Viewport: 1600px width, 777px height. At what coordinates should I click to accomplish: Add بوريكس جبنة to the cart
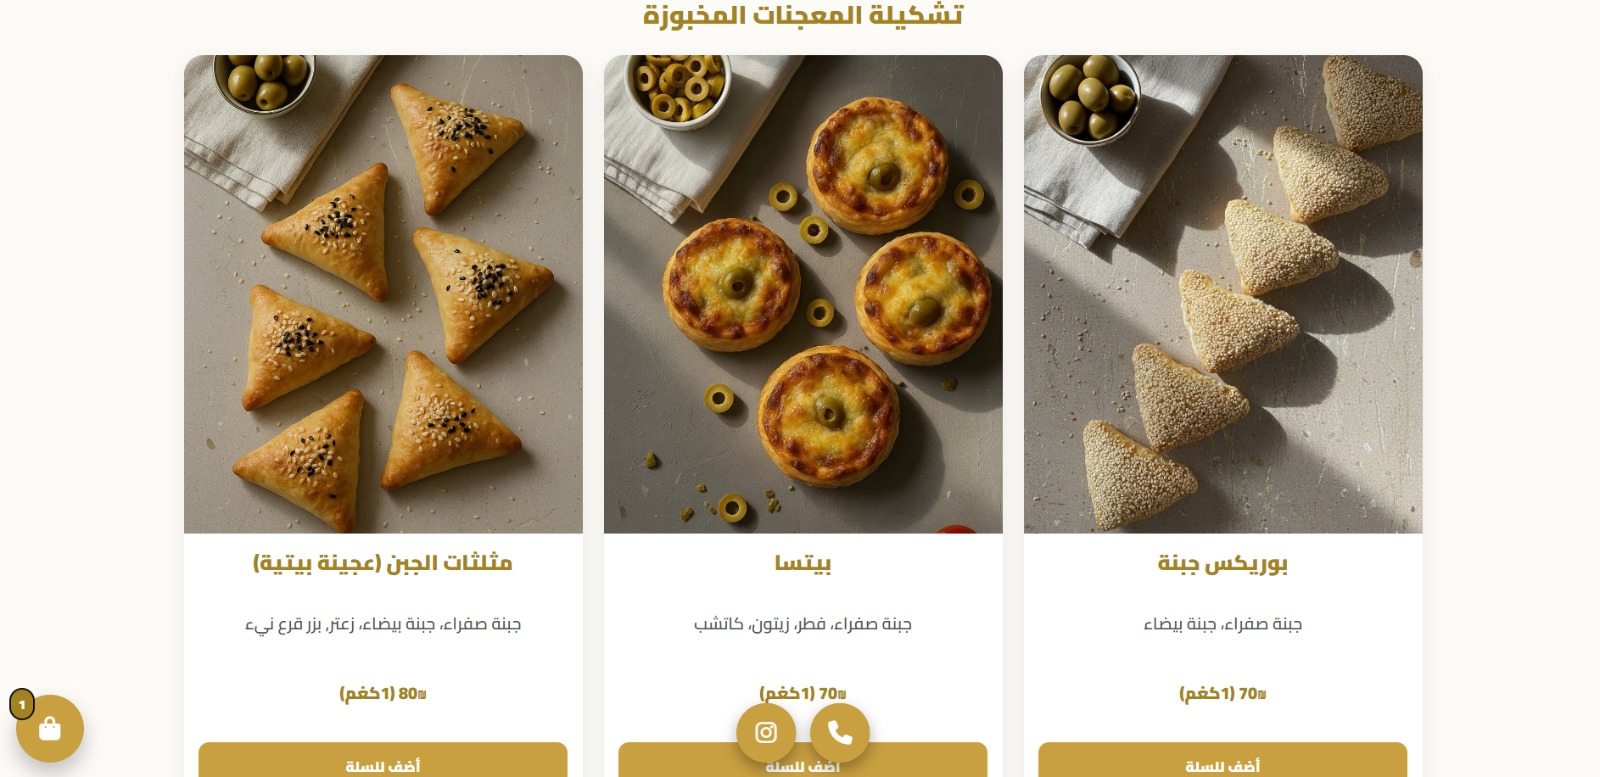click(x=1222, y=759)
